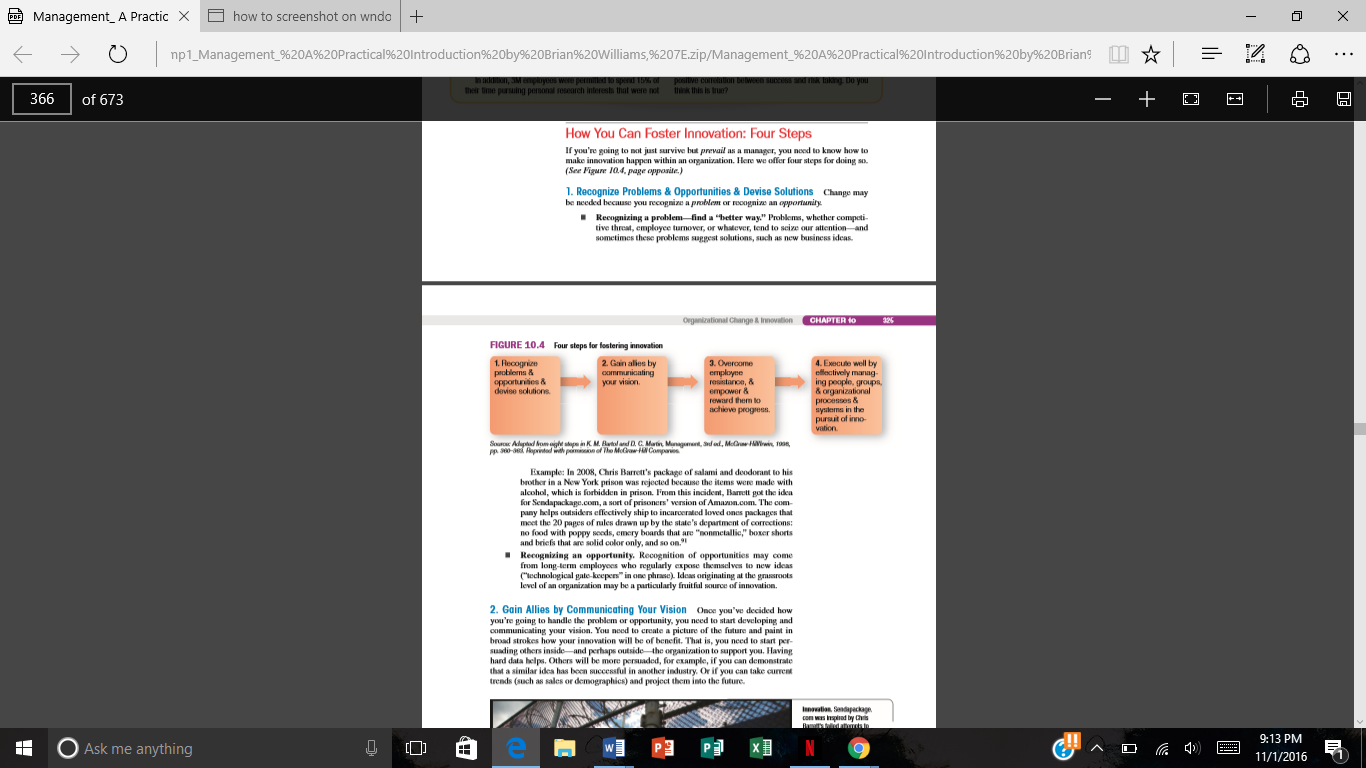Make a Web Note
Viewport: 1366px width, 768px height.
click(x=1256, y=55)
